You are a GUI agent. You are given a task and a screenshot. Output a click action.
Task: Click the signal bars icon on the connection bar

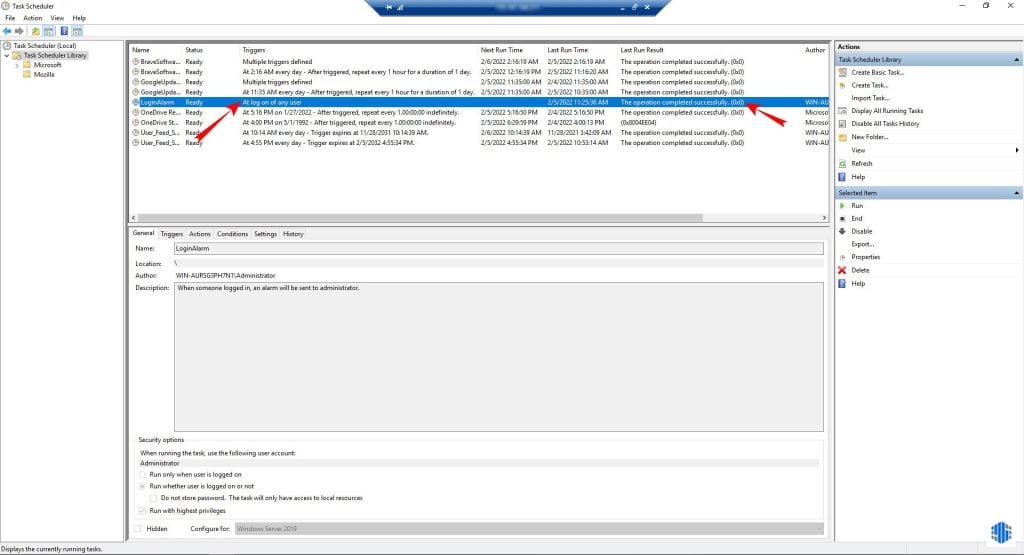pyautogui.click(x=400, y=7)
